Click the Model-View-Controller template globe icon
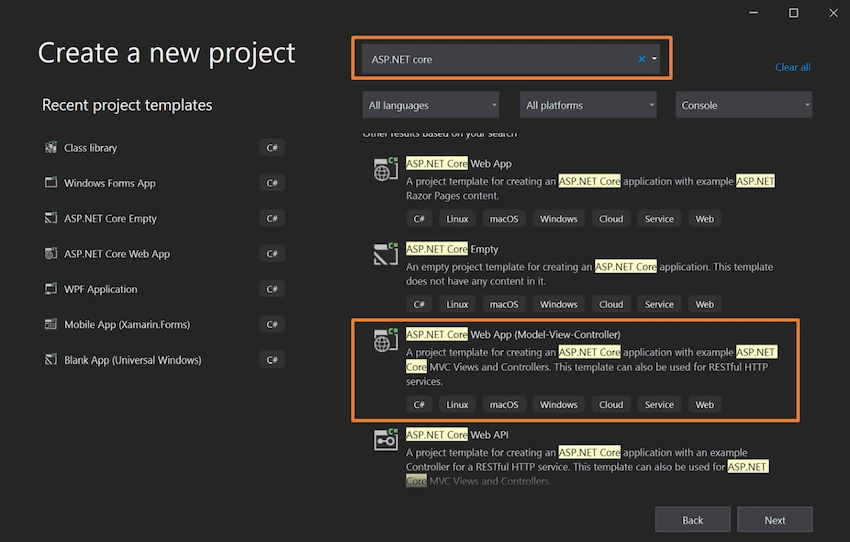This screenshot has height=542, width=850. [x=385, y=340]
